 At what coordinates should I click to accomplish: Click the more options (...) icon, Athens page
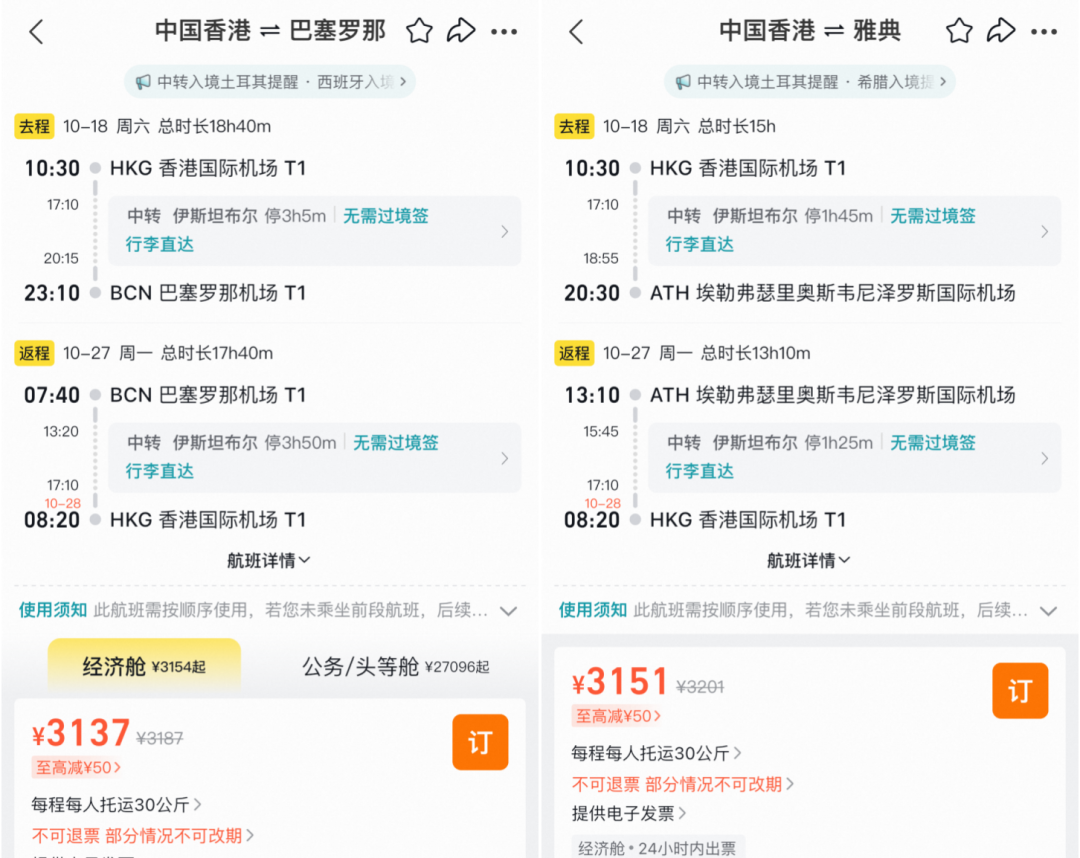[1044, 31]
